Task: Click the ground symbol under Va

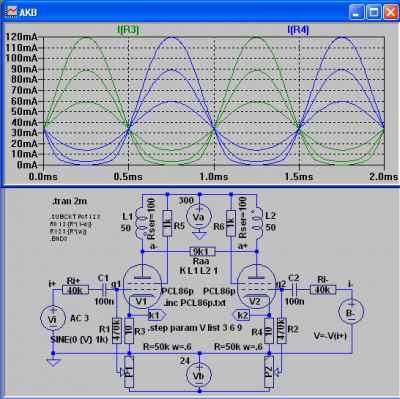Action: (199, 236)
